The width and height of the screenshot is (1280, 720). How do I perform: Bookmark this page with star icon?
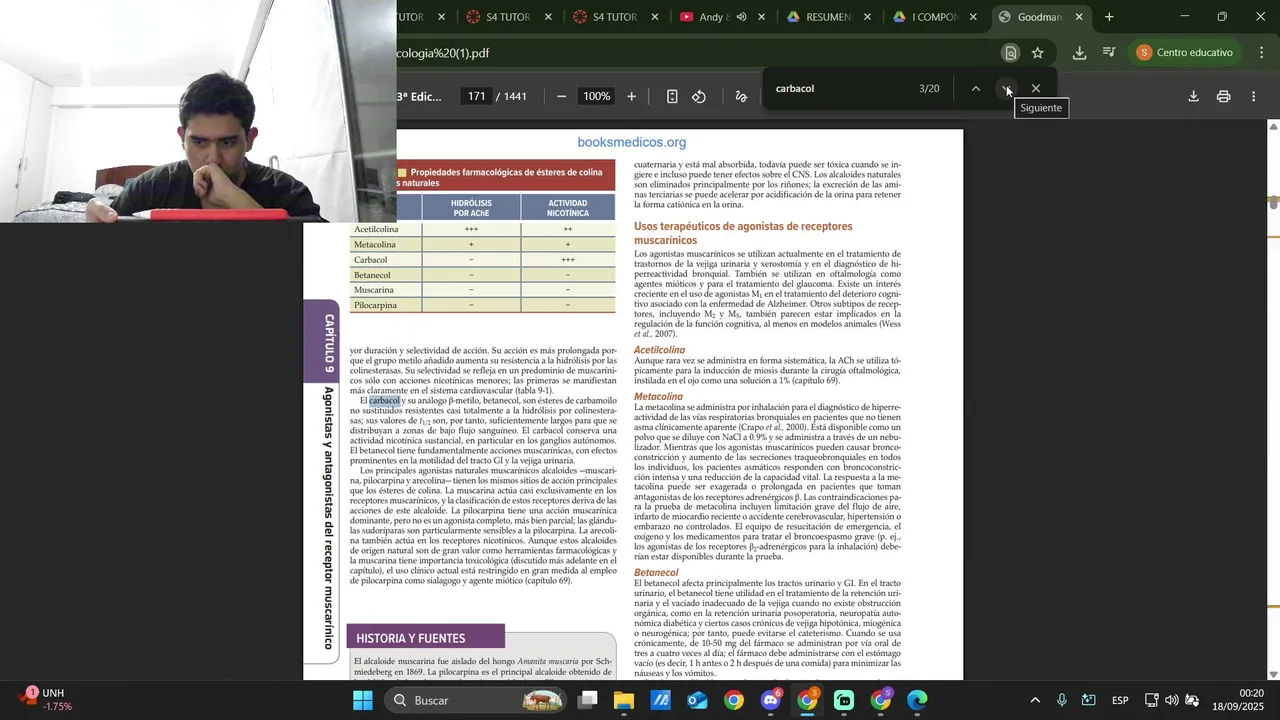(x=1038, y=53)
